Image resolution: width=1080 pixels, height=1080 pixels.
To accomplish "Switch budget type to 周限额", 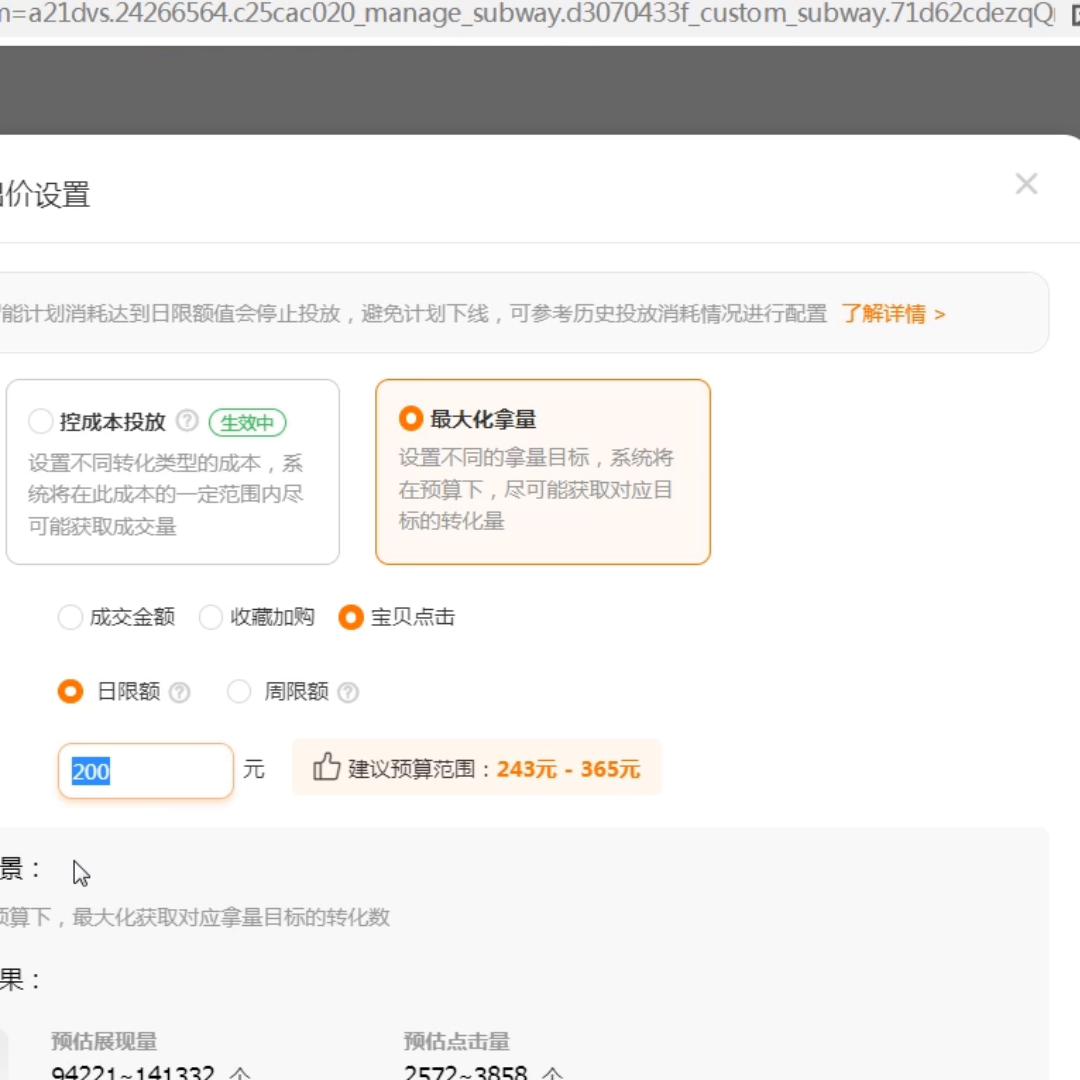I will click(x=239, y=691).
